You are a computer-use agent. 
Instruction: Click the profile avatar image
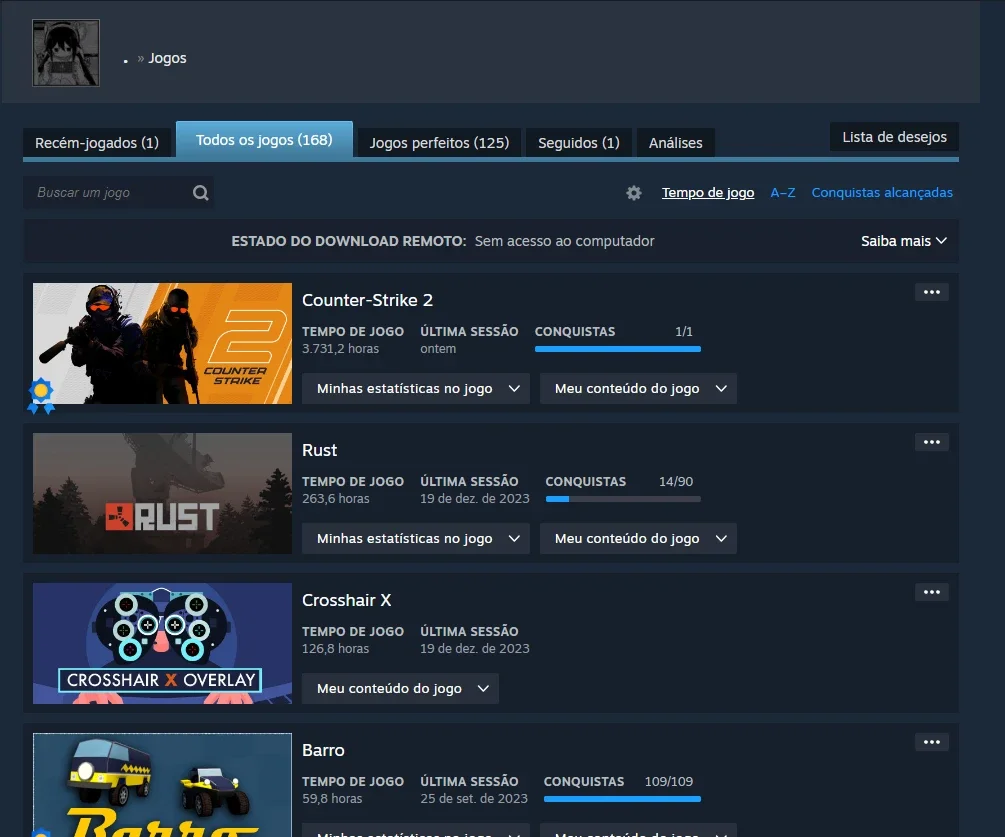coord(66,53)
